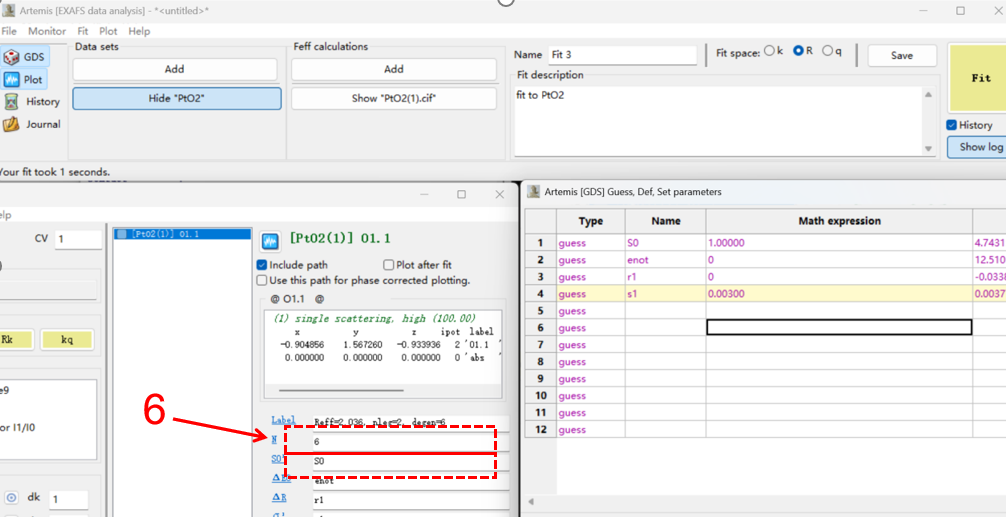Viewport: 1006px width, 517px height.
Task: Click the Type column header in GDS table
Action: (x=590, y=221)
